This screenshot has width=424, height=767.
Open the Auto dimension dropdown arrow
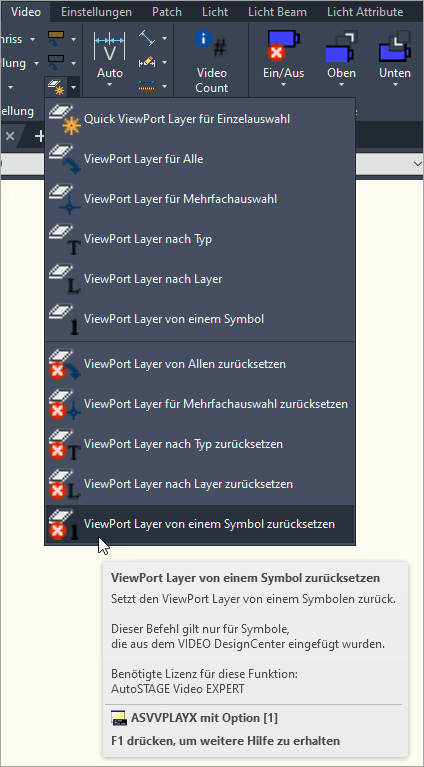(110, 85)
